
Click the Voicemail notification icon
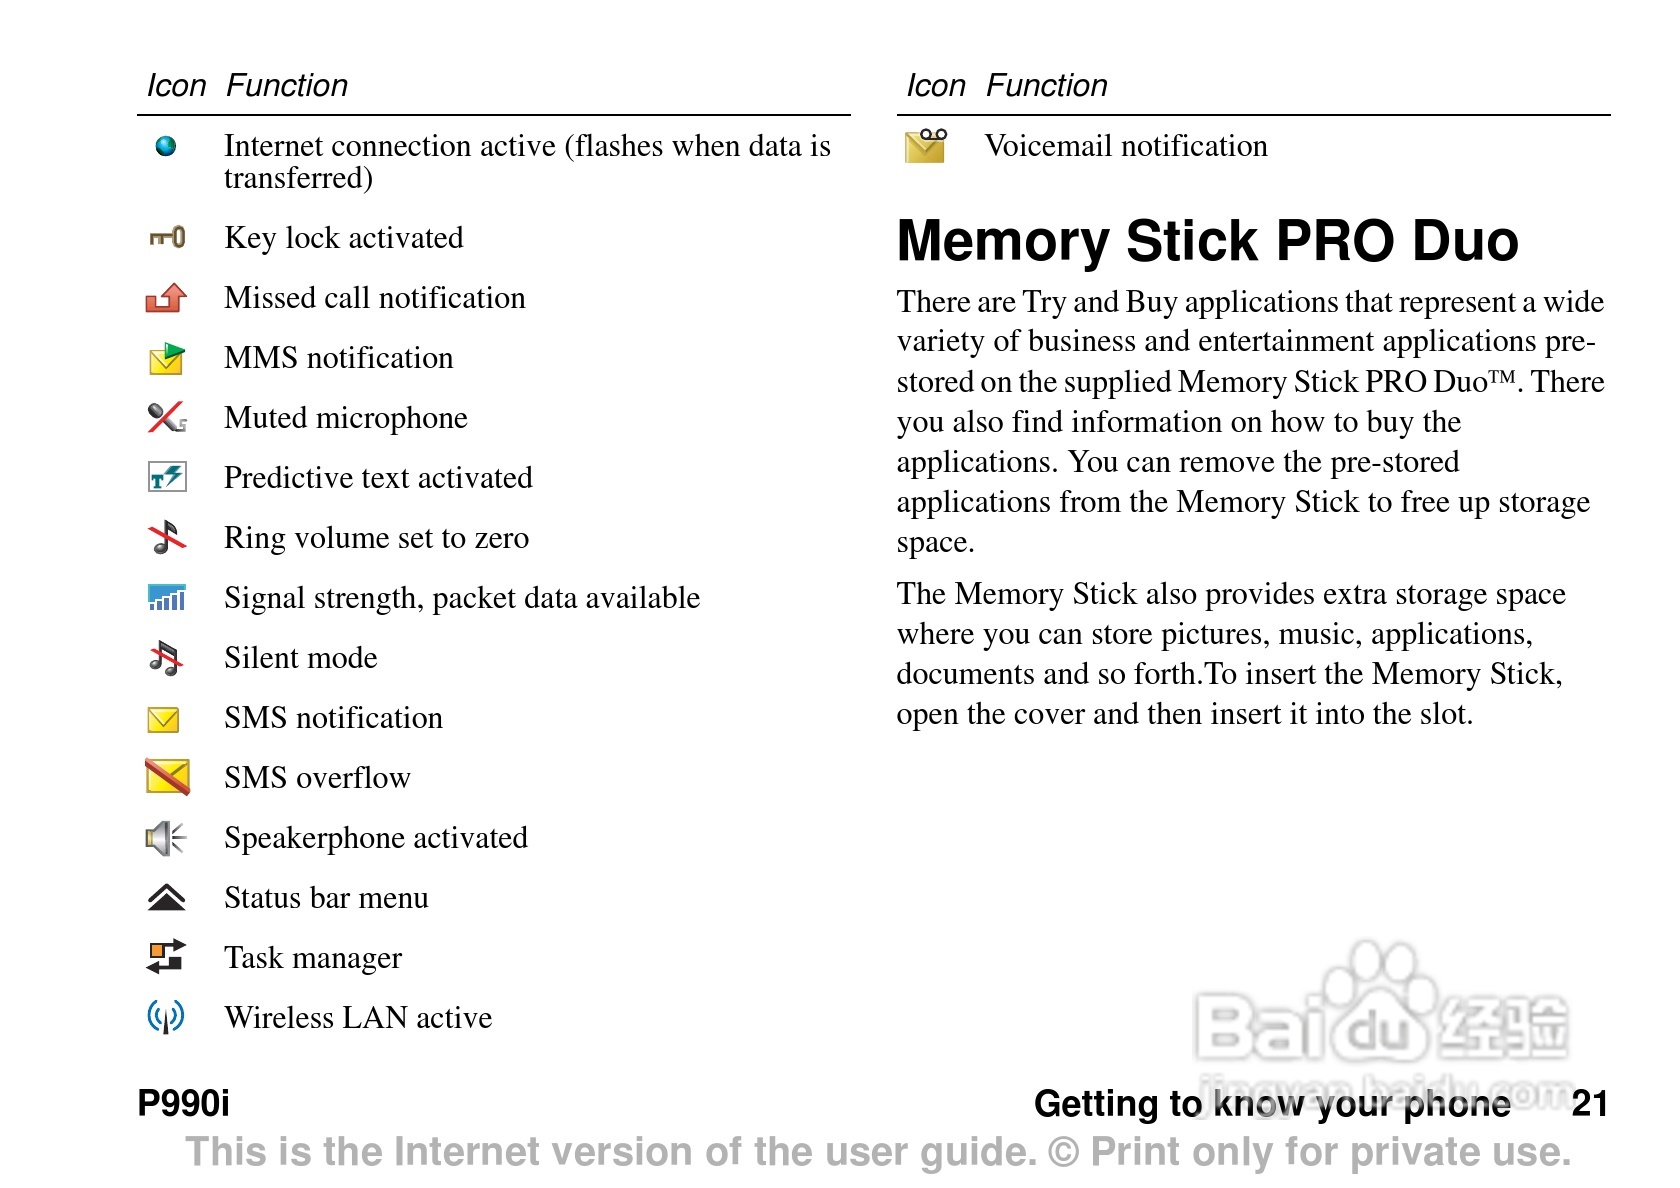click(926, 146)
